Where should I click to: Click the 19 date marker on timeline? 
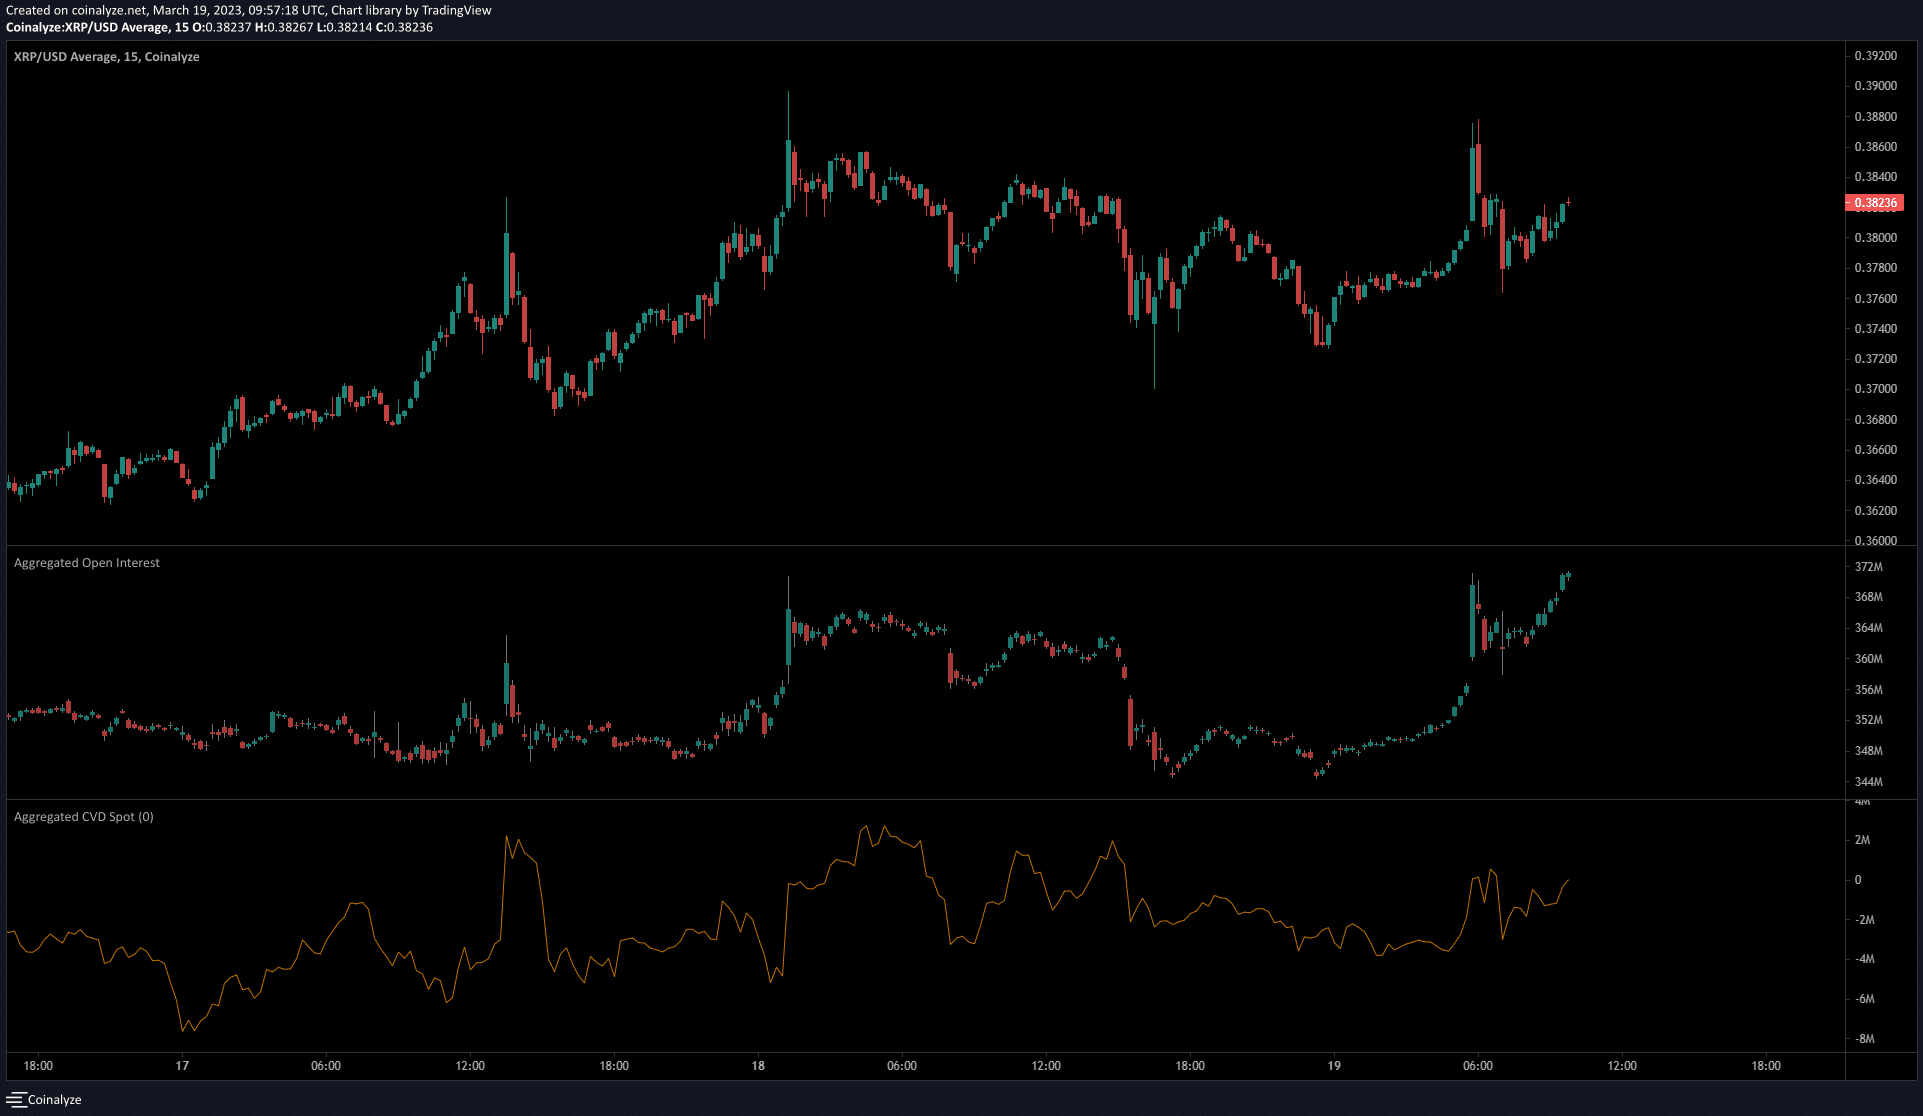tap(1334, 1066)
